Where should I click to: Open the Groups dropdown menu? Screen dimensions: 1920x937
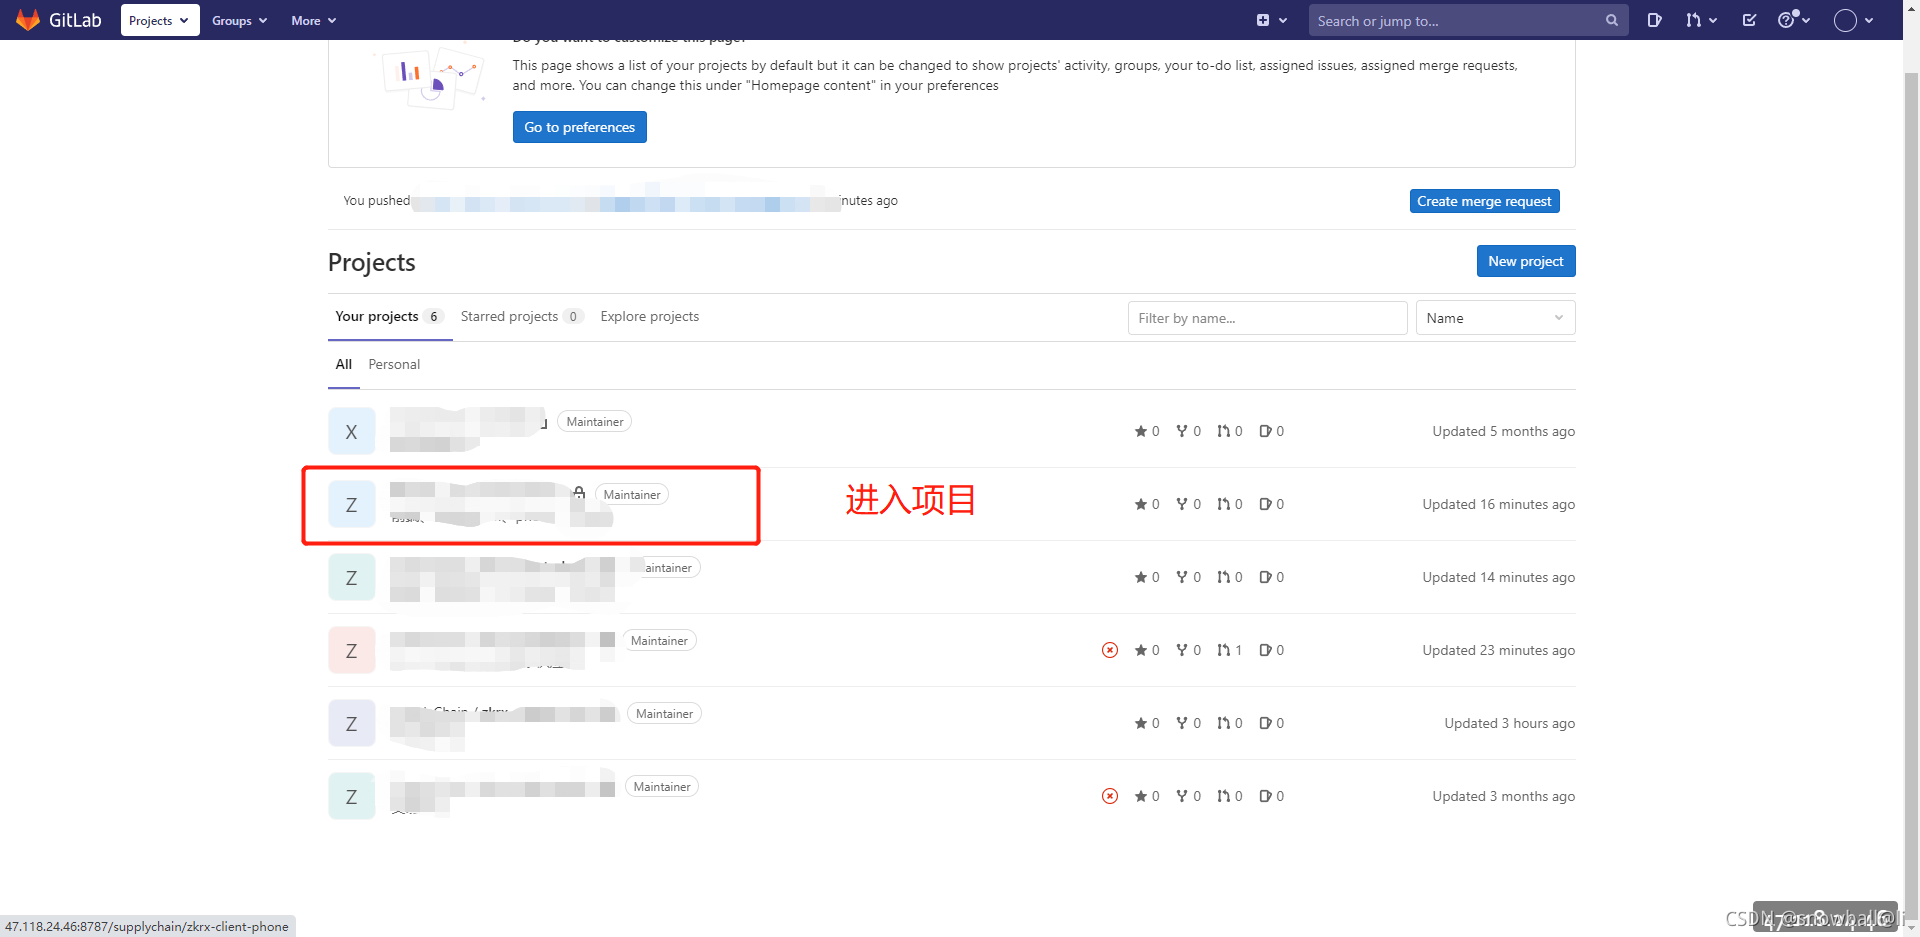239,20
